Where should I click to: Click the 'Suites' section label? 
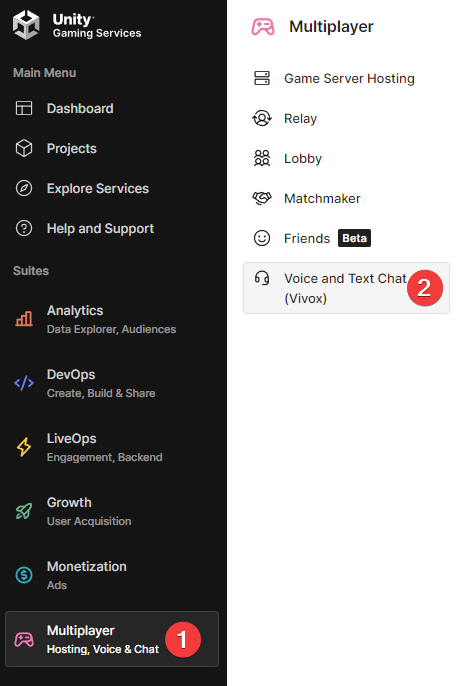[31, 271]
